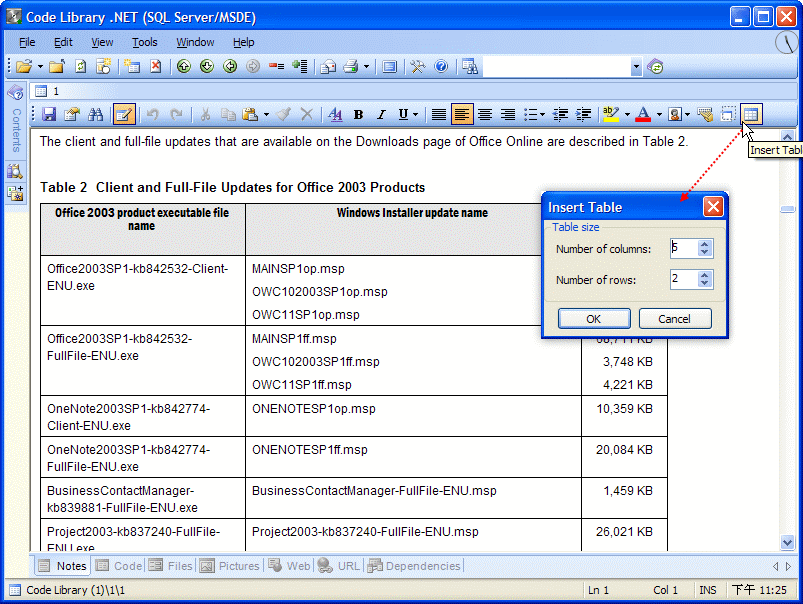Click the green Back arrow icon
Viewport: 803px width, 604px height.
(x=230, y=67)
